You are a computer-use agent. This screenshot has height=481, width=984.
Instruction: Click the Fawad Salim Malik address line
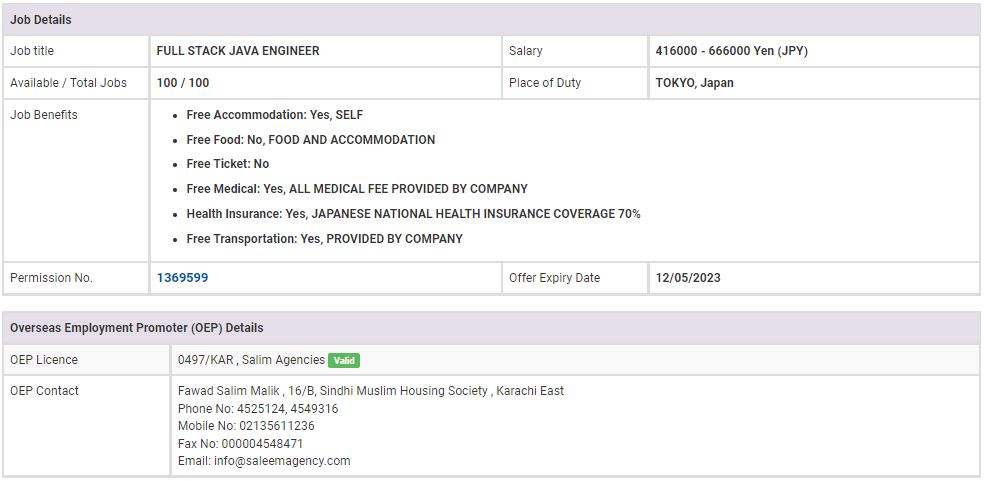[x=370, y=391]
